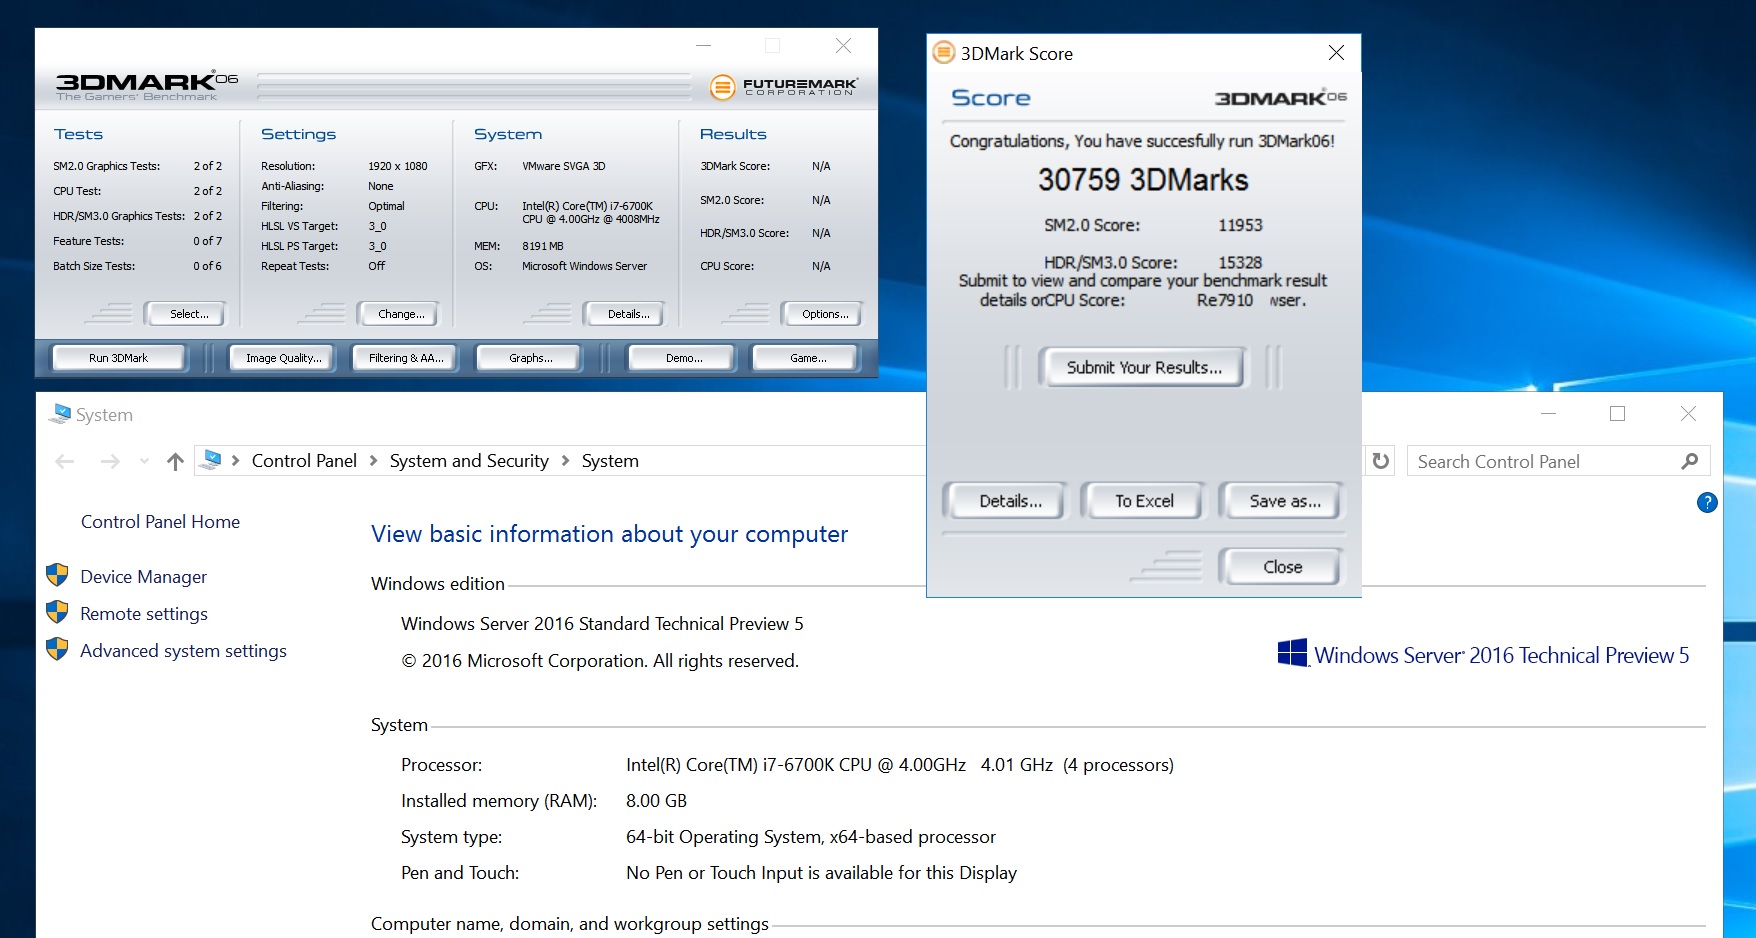1756x938 pixels.
Task: Click the '30759 3DMarks' score text
Action: (x=1143, y=180)
